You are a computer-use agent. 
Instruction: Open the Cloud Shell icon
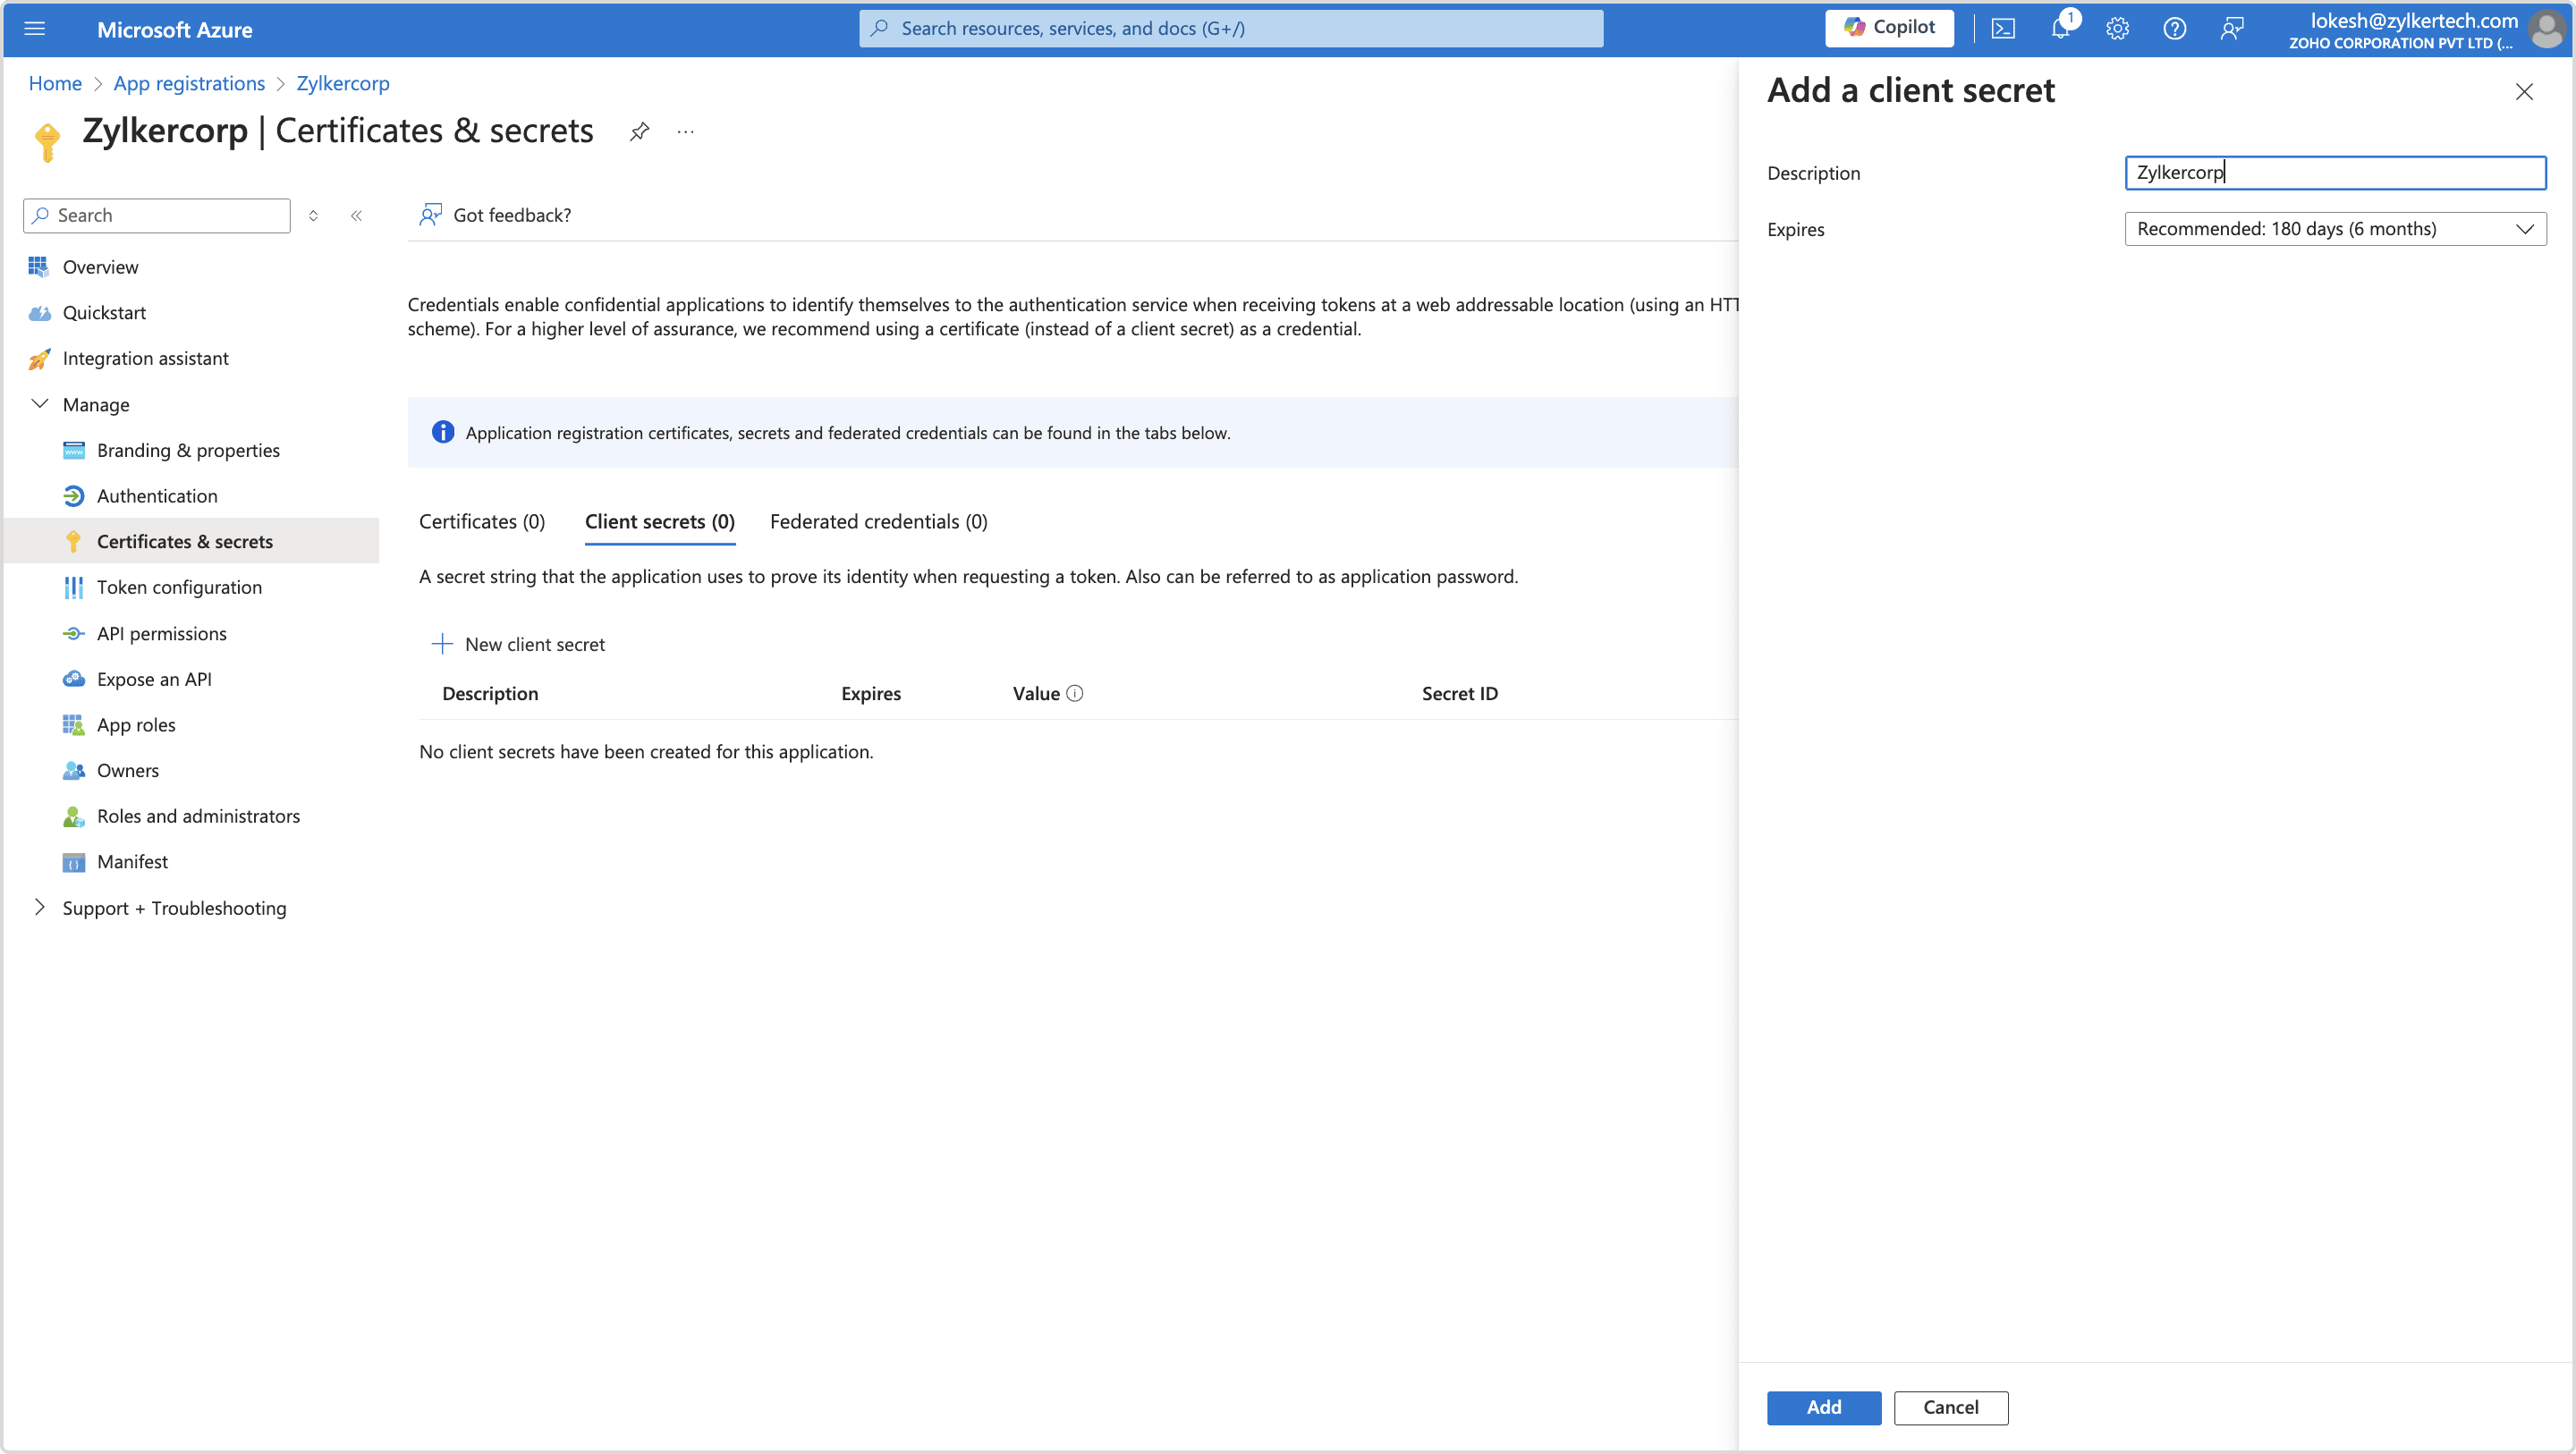coord(2003,29)
